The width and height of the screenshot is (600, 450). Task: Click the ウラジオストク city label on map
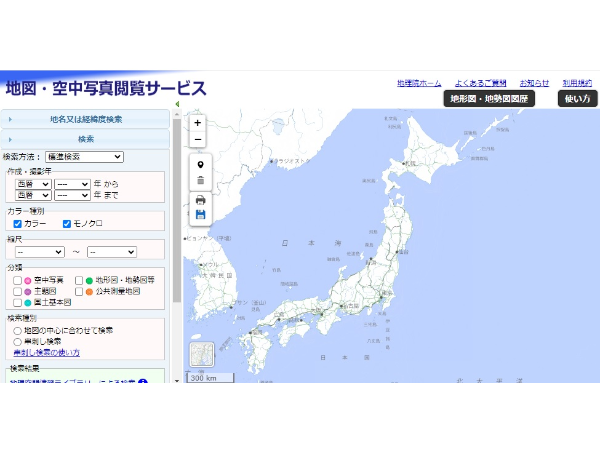(292, 161)
